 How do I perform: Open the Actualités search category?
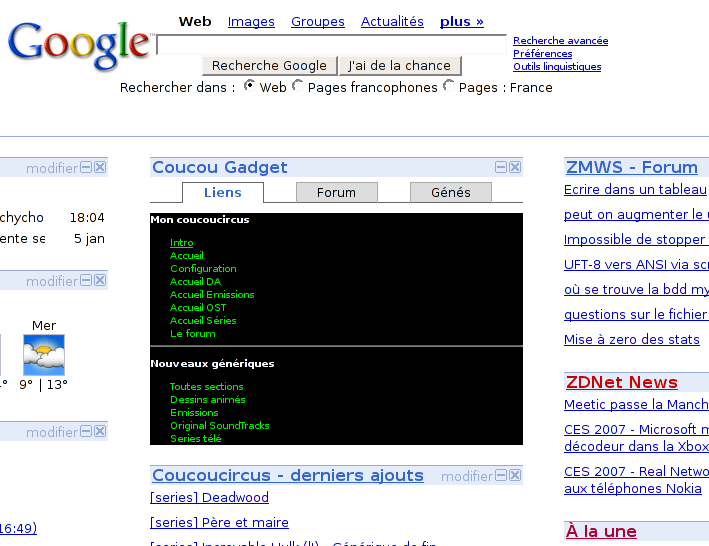click(x=392, y=22)
